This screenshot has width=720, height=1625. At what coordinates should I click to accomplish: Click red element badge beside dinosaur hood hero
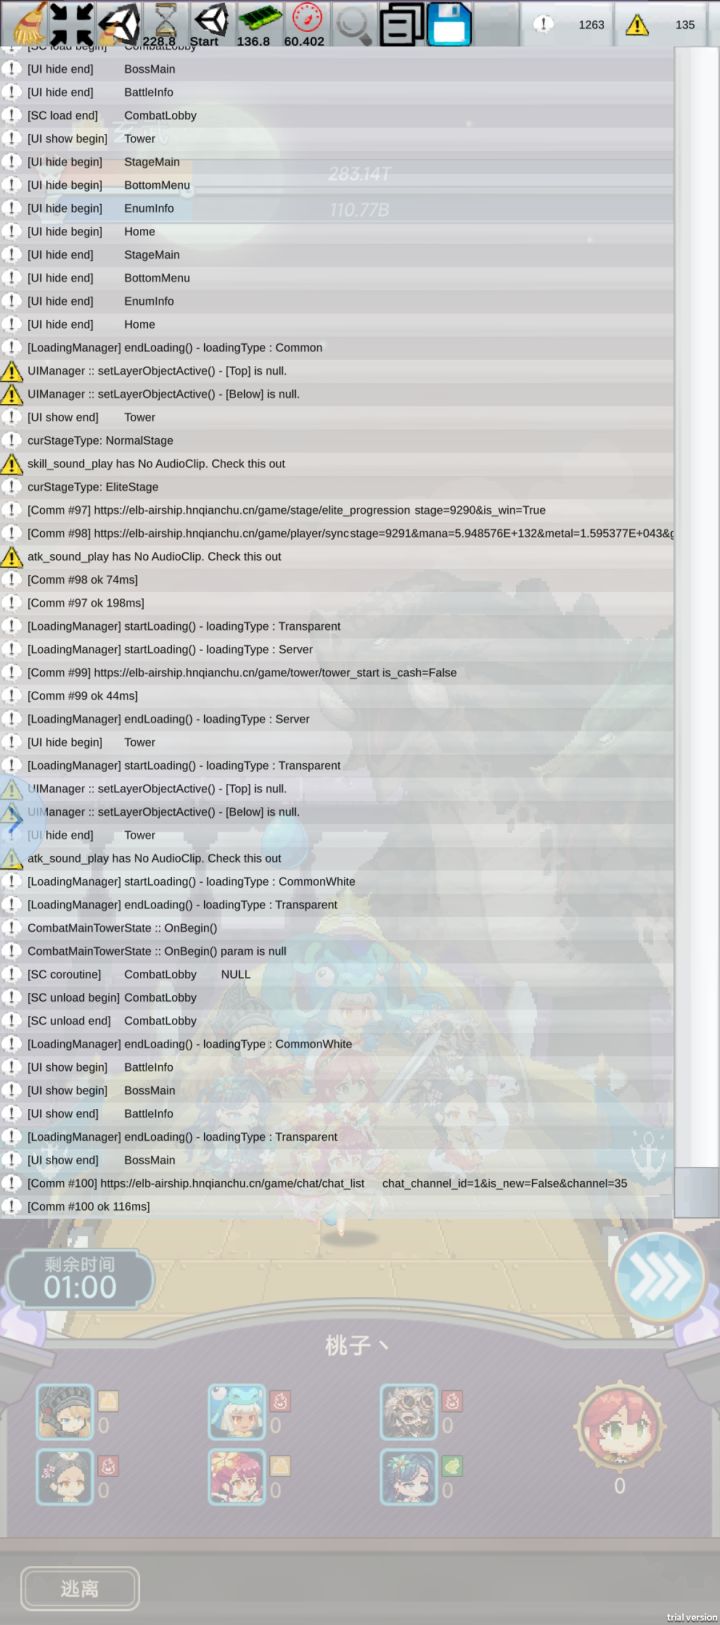click(x=280, y=1400)
